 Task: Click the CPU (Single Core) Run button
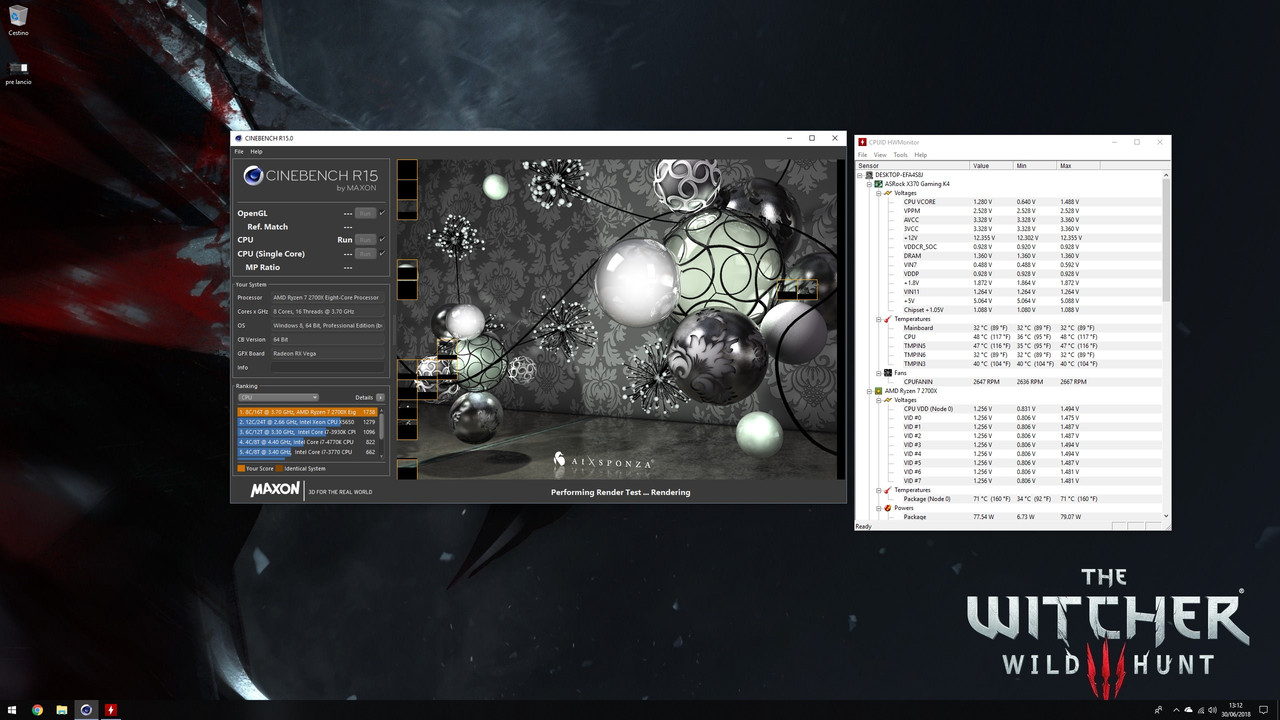coord(365,254)
